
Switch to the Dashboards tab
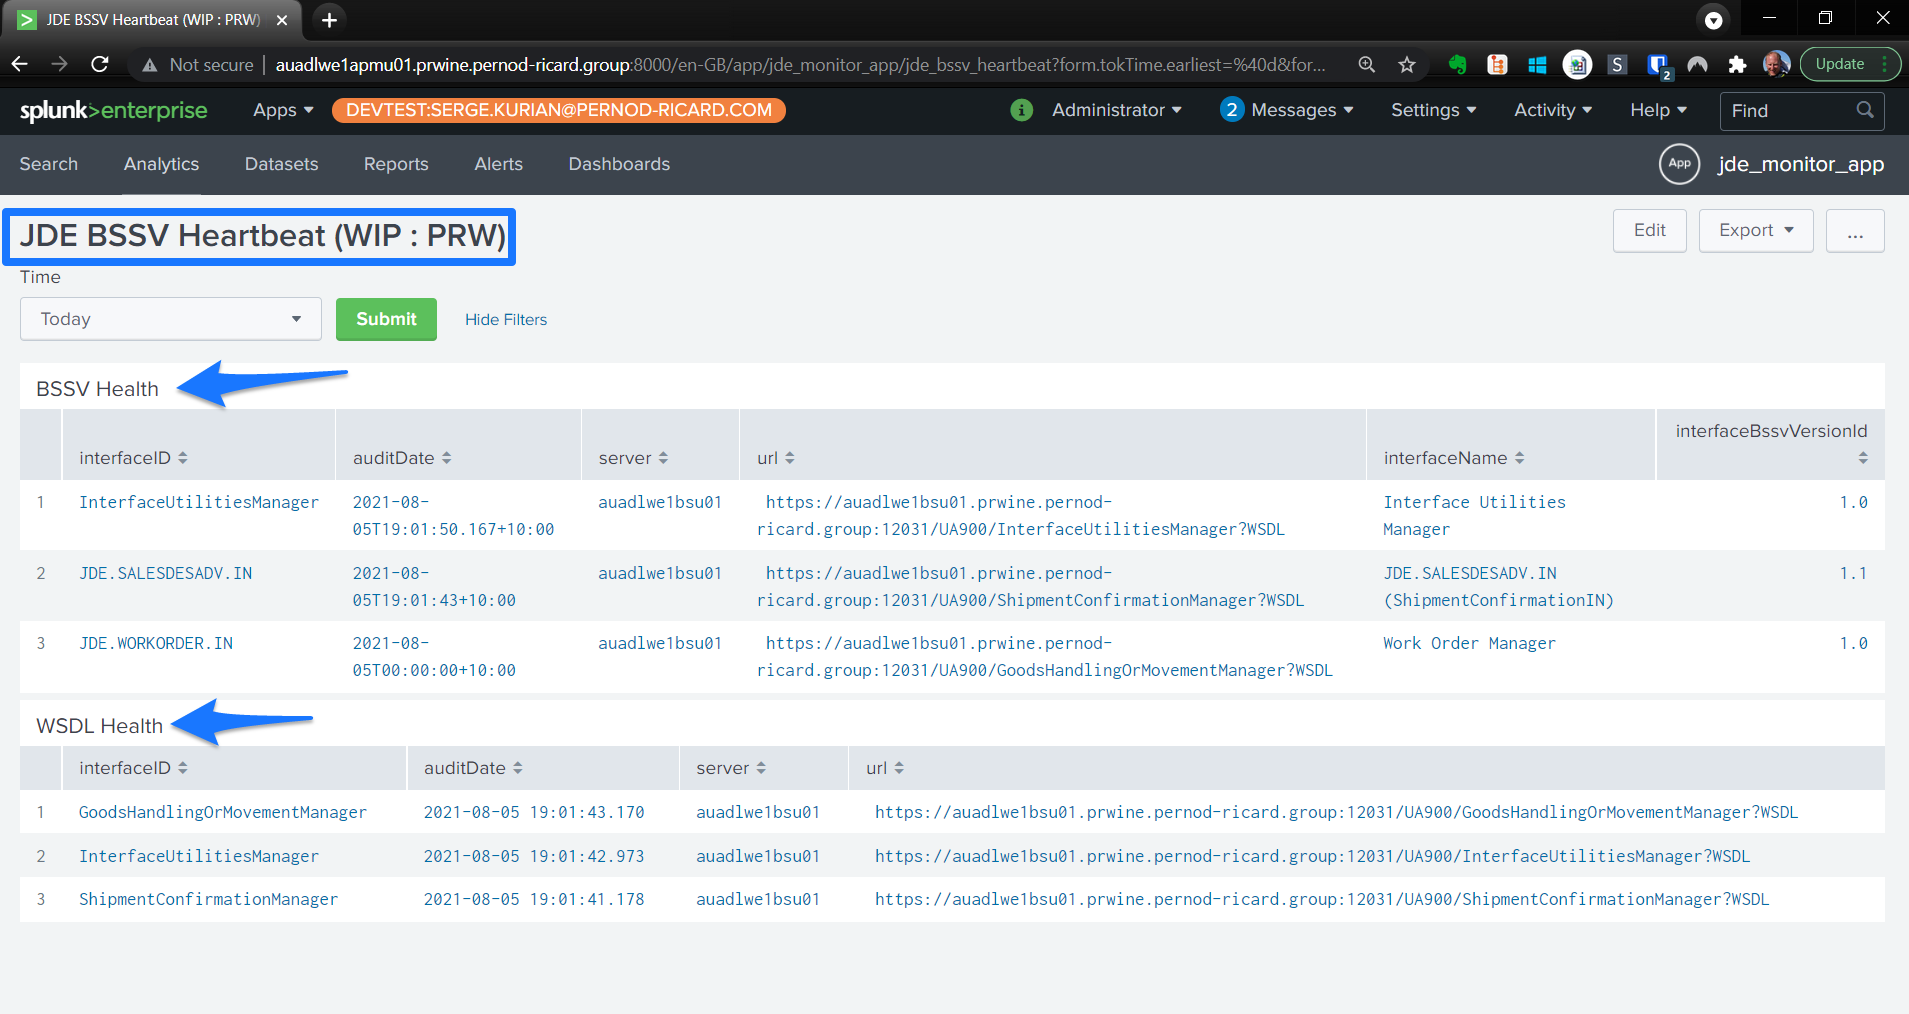[619, 164]
